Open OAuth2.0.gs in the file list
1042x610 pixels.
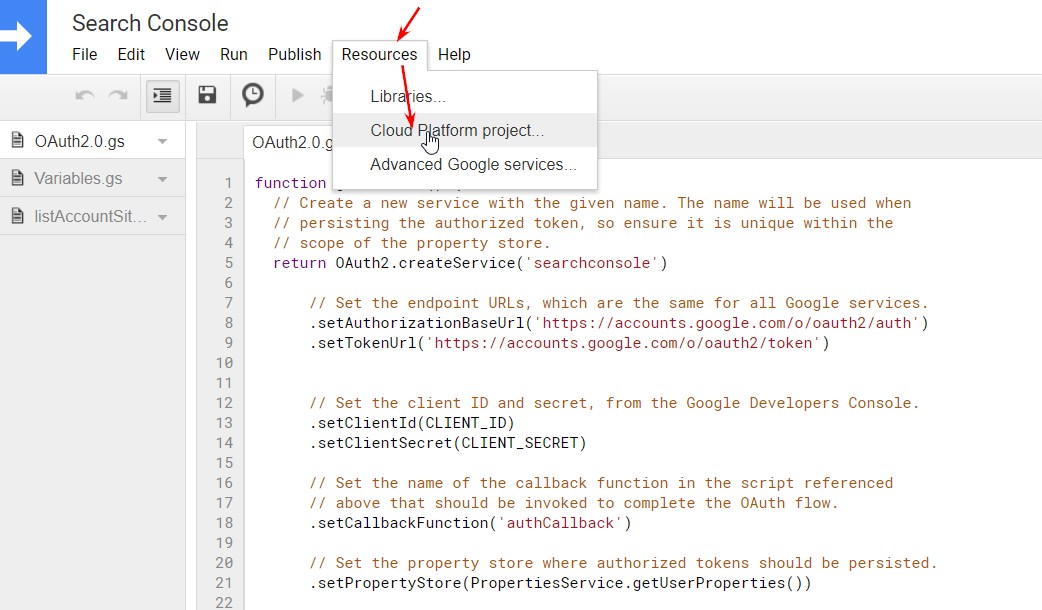(x=80, y=142)
